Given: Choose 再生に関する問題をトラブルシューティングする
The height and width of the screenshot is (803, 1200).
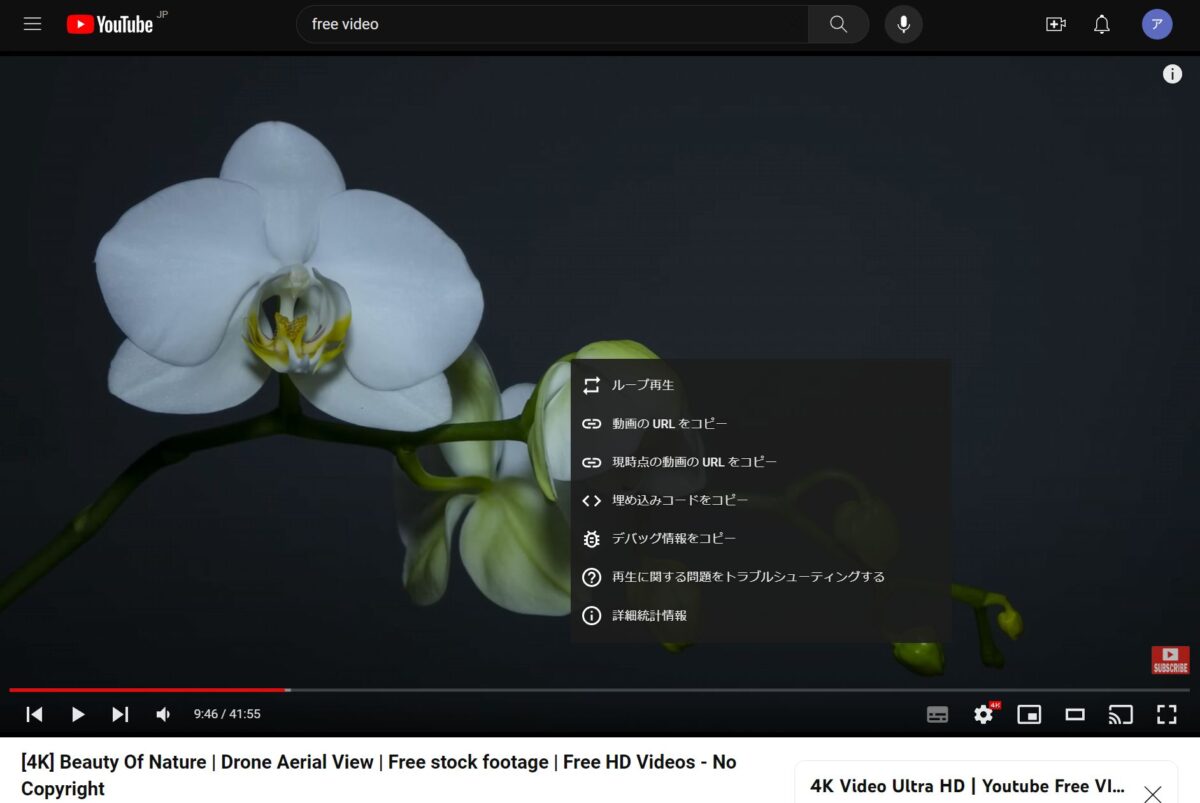Looking at the screenshot, I should (760, 577).
